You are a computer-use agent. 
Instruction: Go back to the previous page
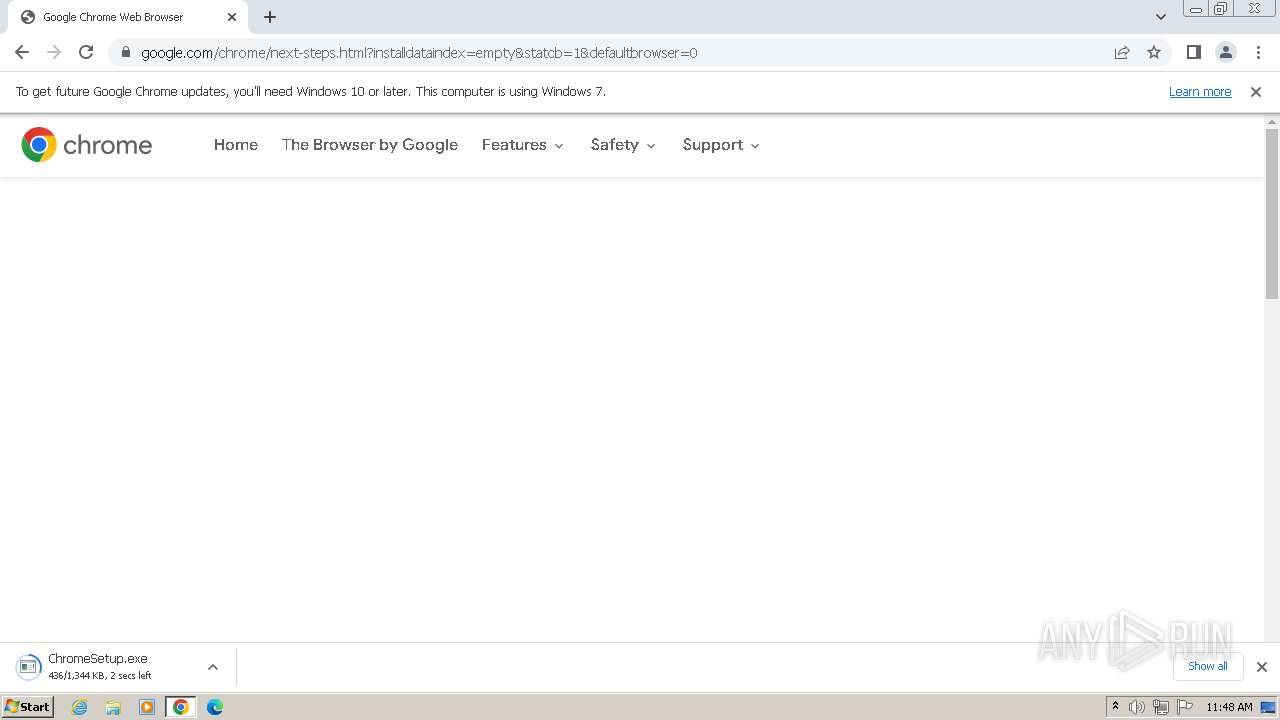(x=22, y=52)
